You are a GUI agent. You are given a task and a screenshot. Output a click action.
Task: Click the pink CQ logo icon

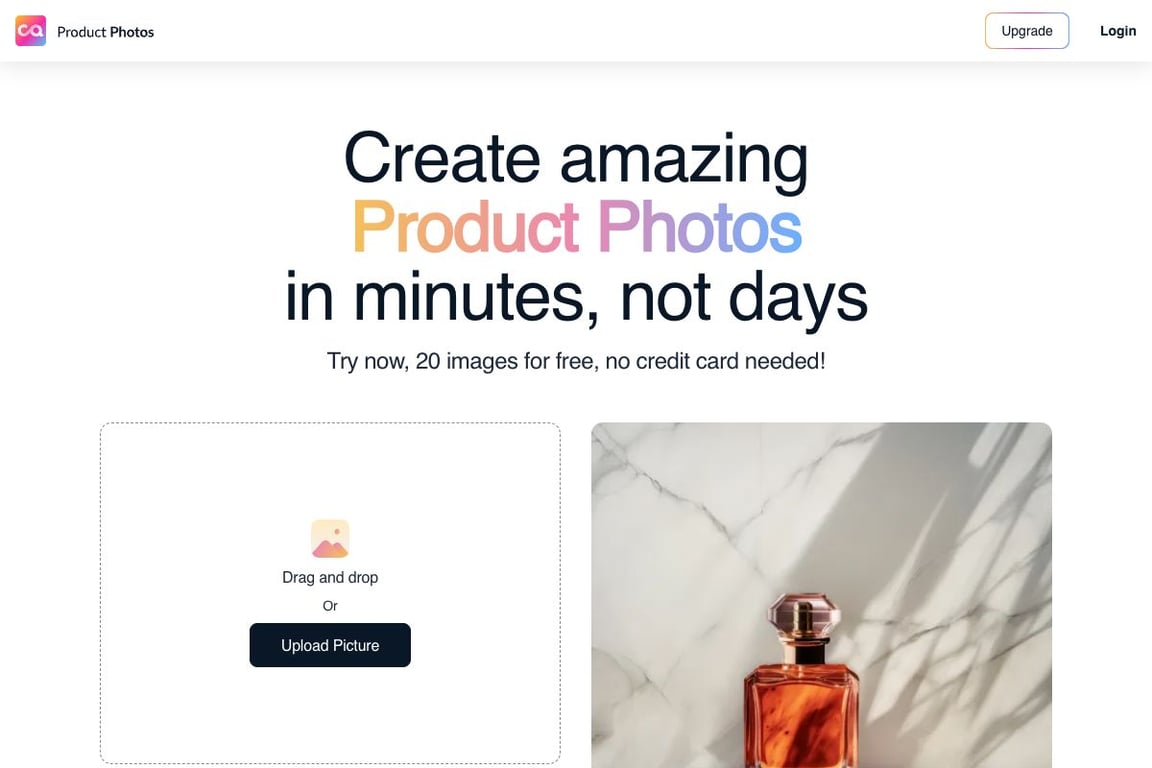tap(30, 31)
